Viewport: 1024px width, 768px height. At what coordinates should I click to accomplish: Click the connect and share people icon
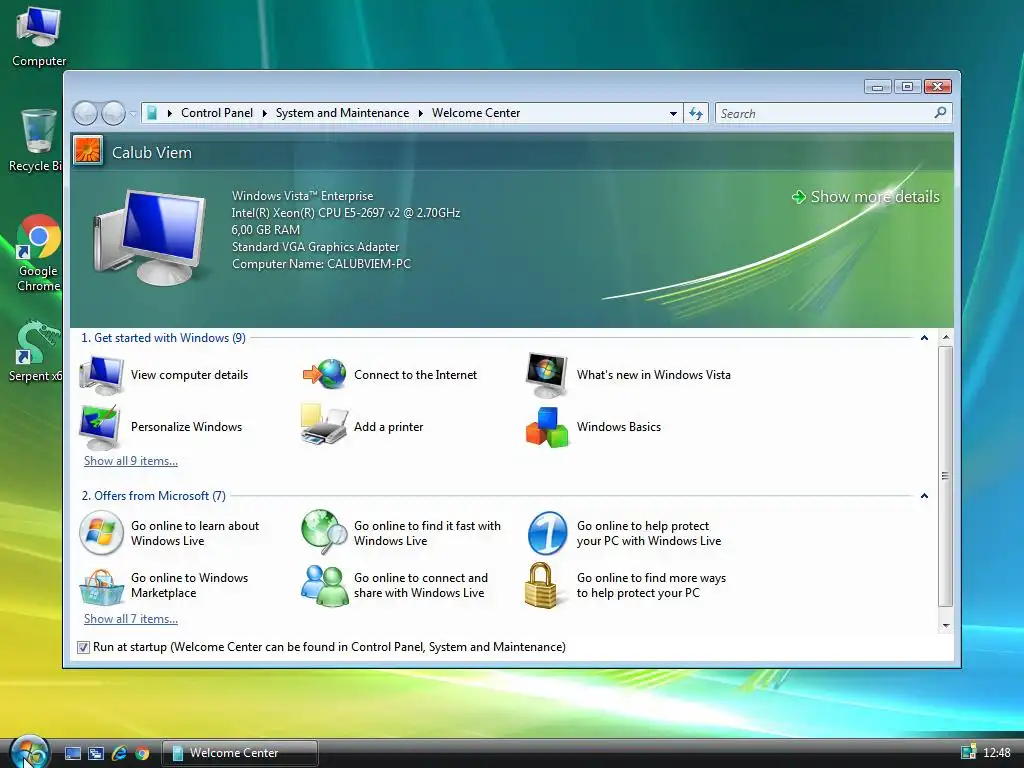point(325,586)
